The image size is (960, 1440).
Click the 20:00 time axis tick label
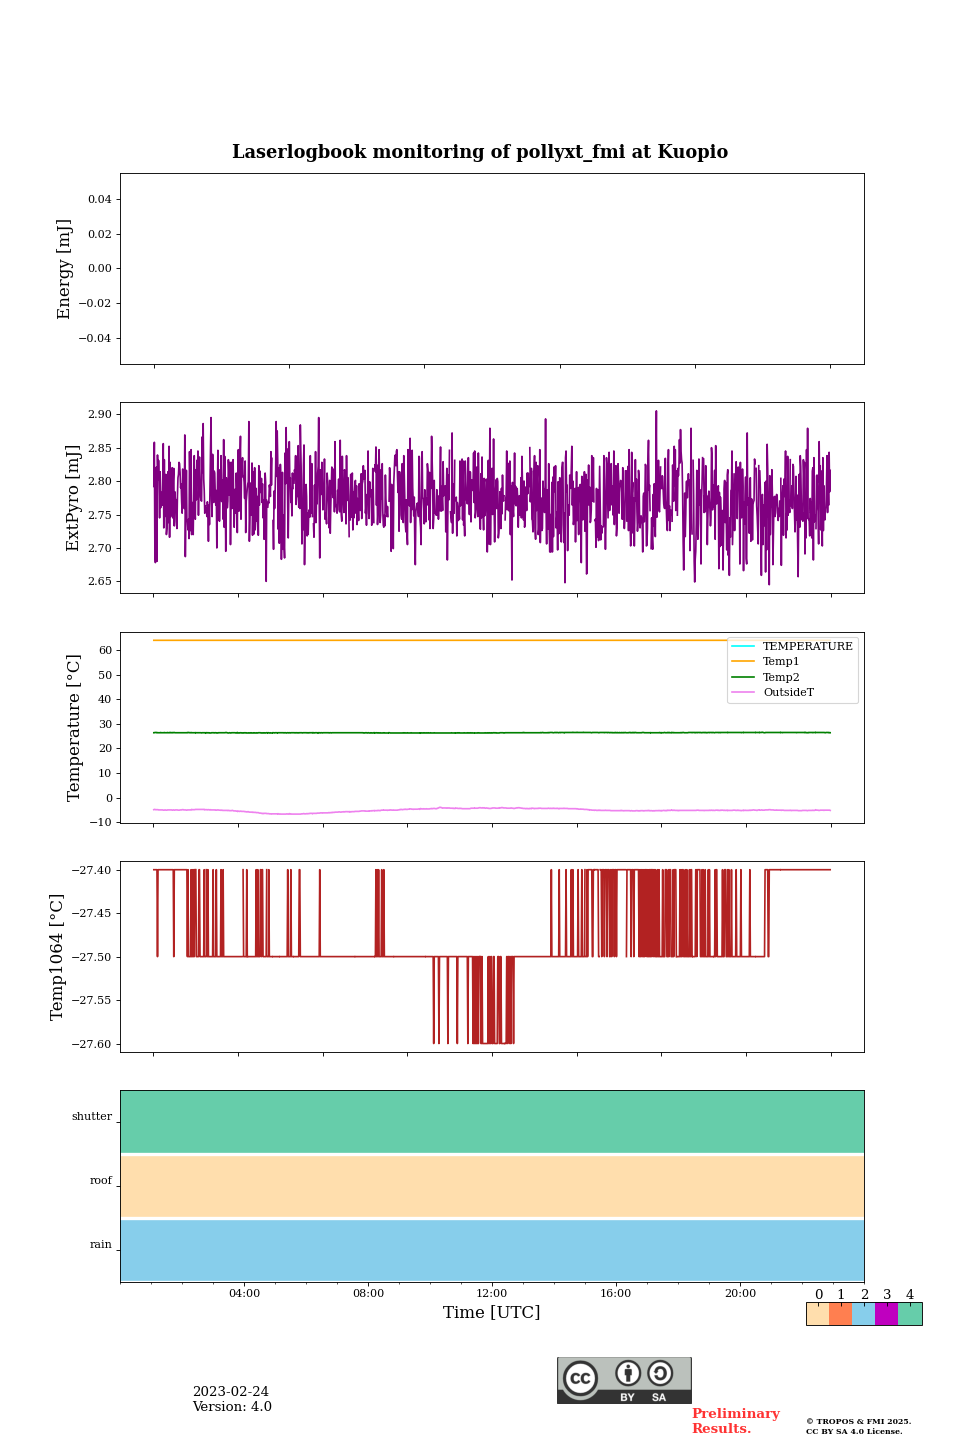(740, 1293)
